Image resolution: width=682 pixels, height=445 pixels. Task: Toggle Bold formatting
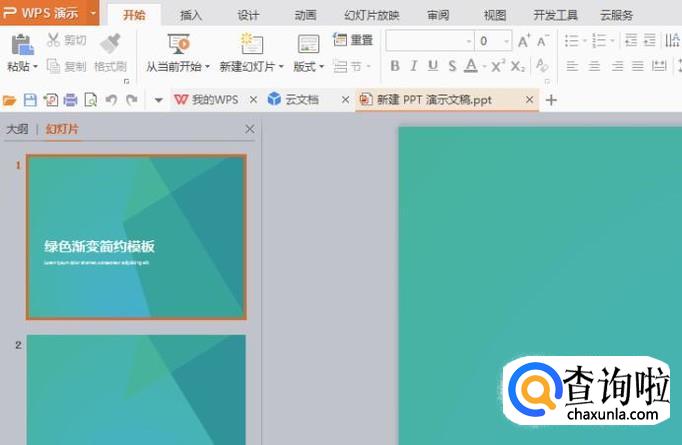point(395,66)
